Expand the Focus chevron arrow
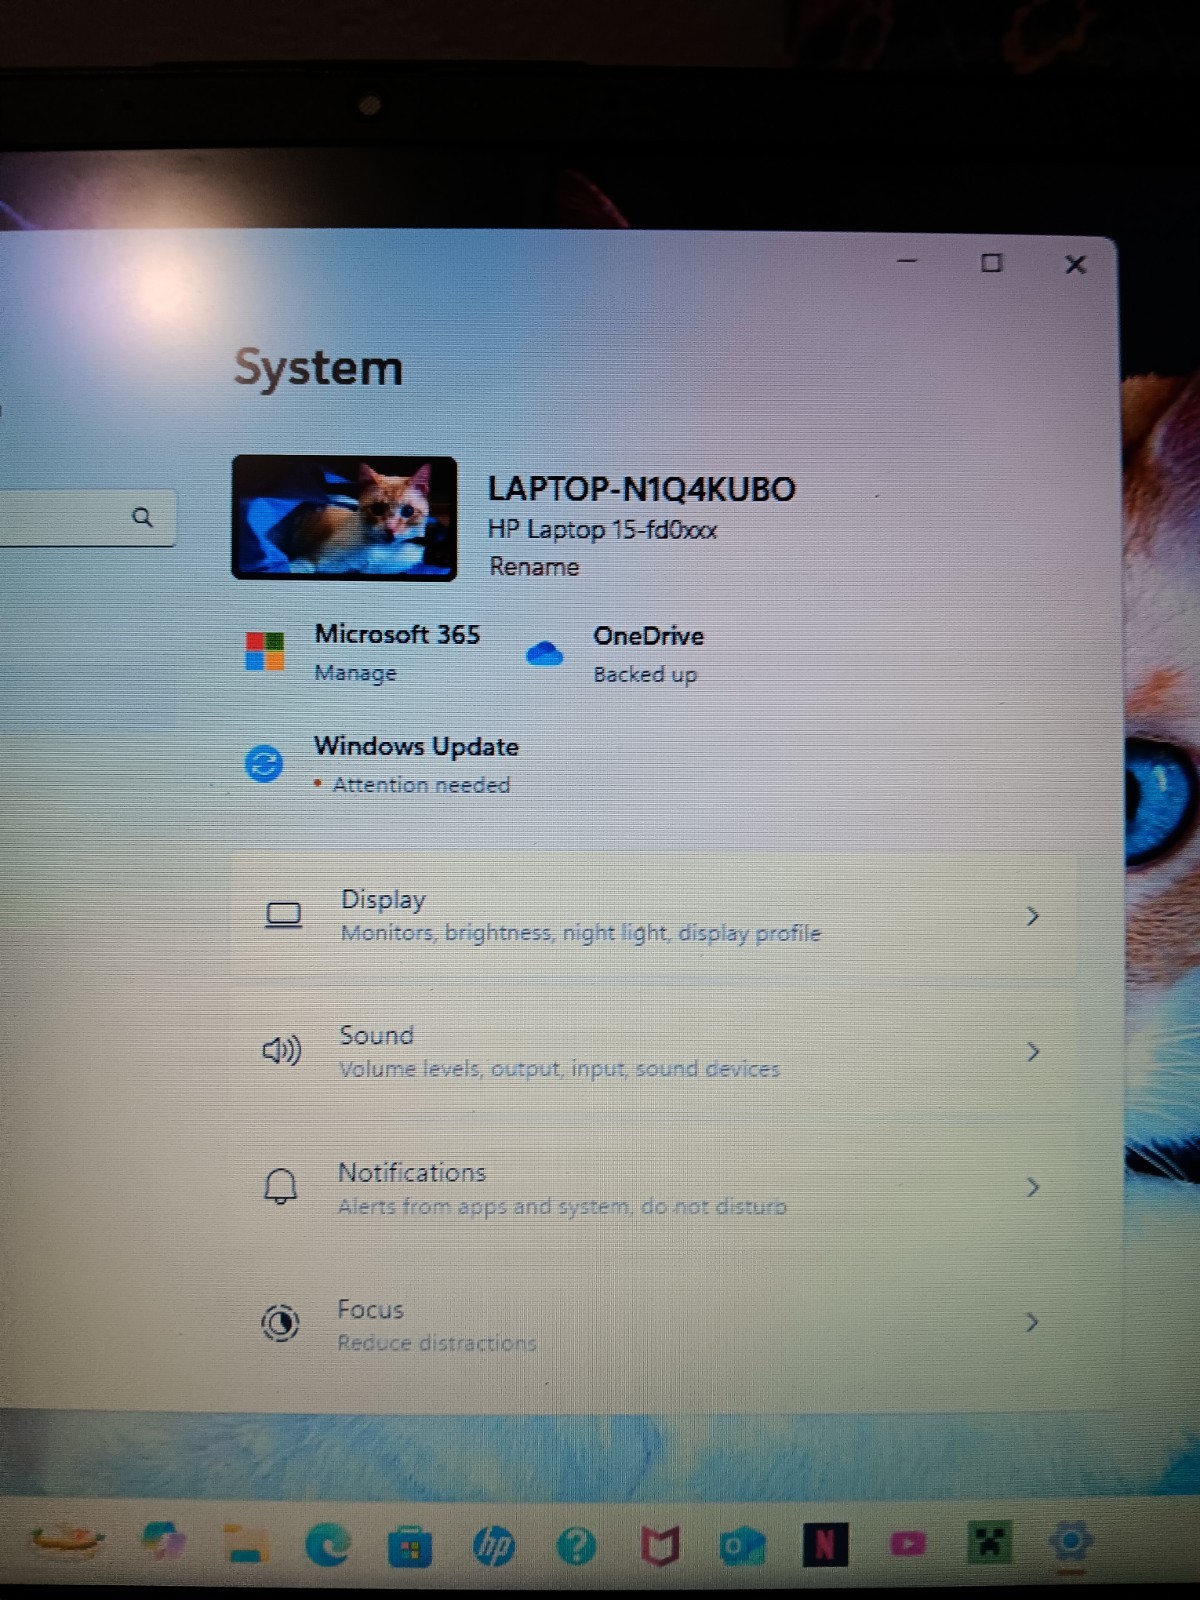Screen dimensions: 1200x1600 pyautogui.click(x=1033, y=1322)
